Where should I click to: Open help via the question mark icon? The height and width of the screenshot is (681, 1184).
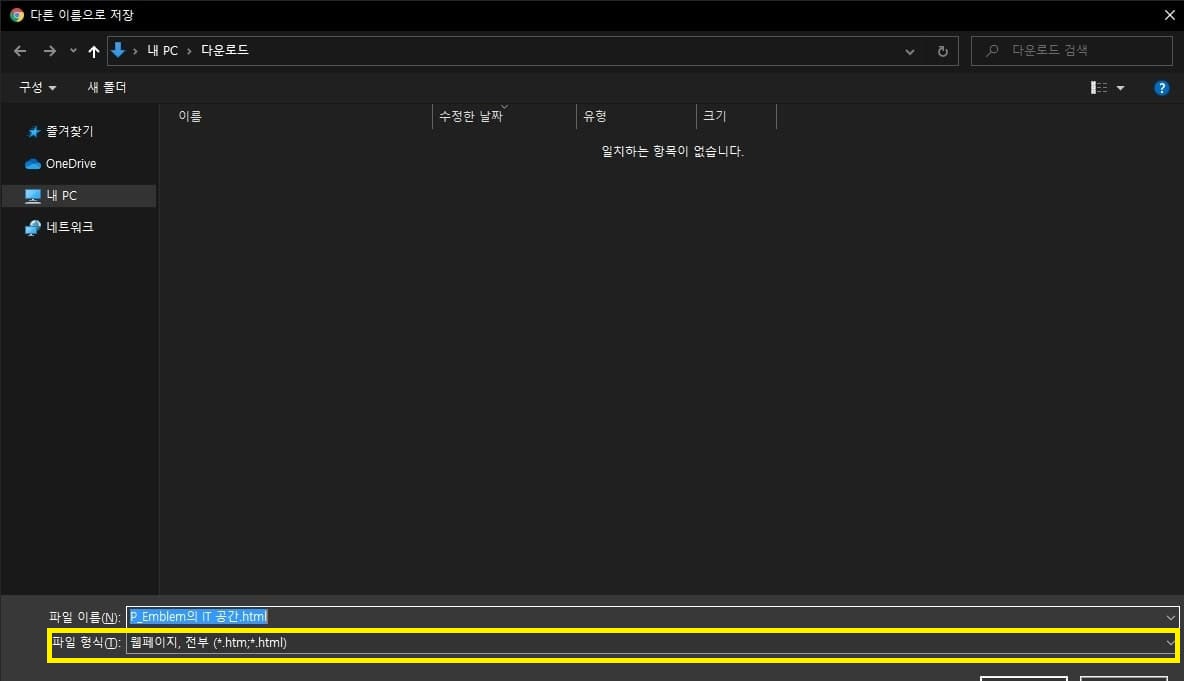(x=1162, y=87)
